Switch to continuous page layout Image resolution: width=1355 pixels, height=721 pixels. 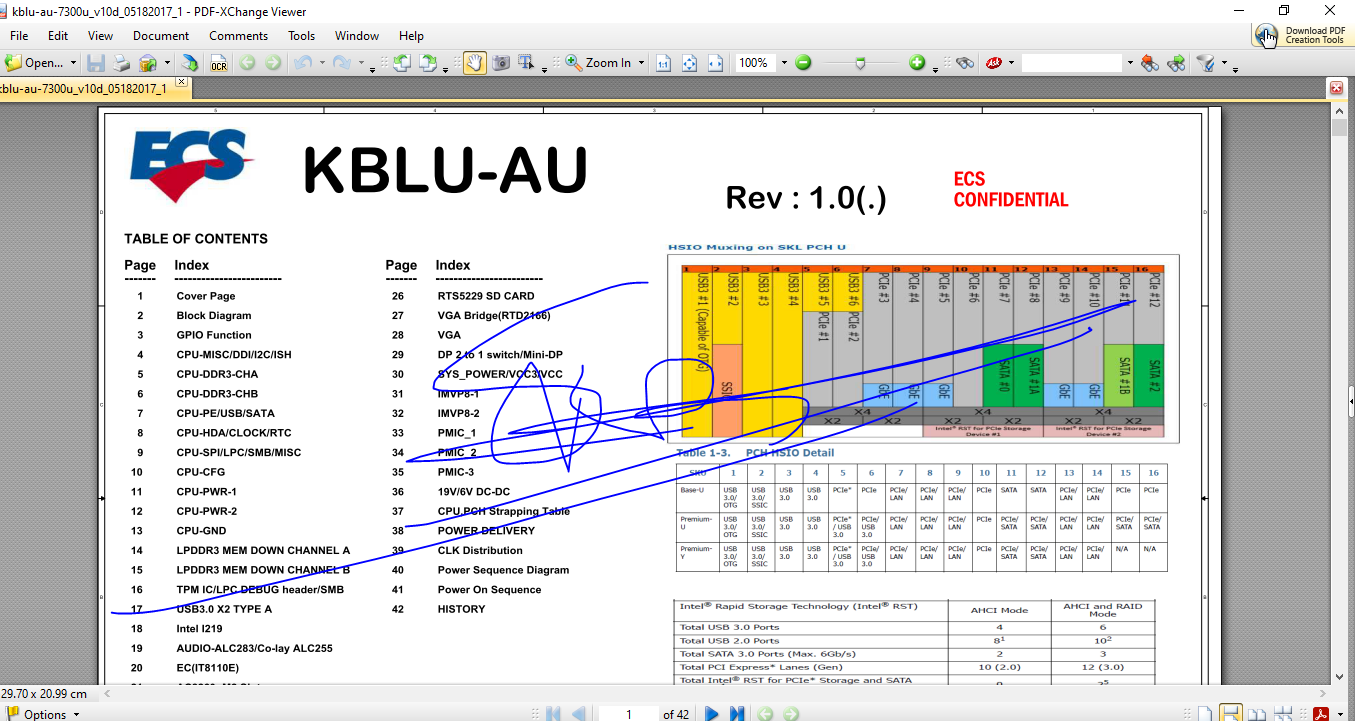tap(1232, 713)
